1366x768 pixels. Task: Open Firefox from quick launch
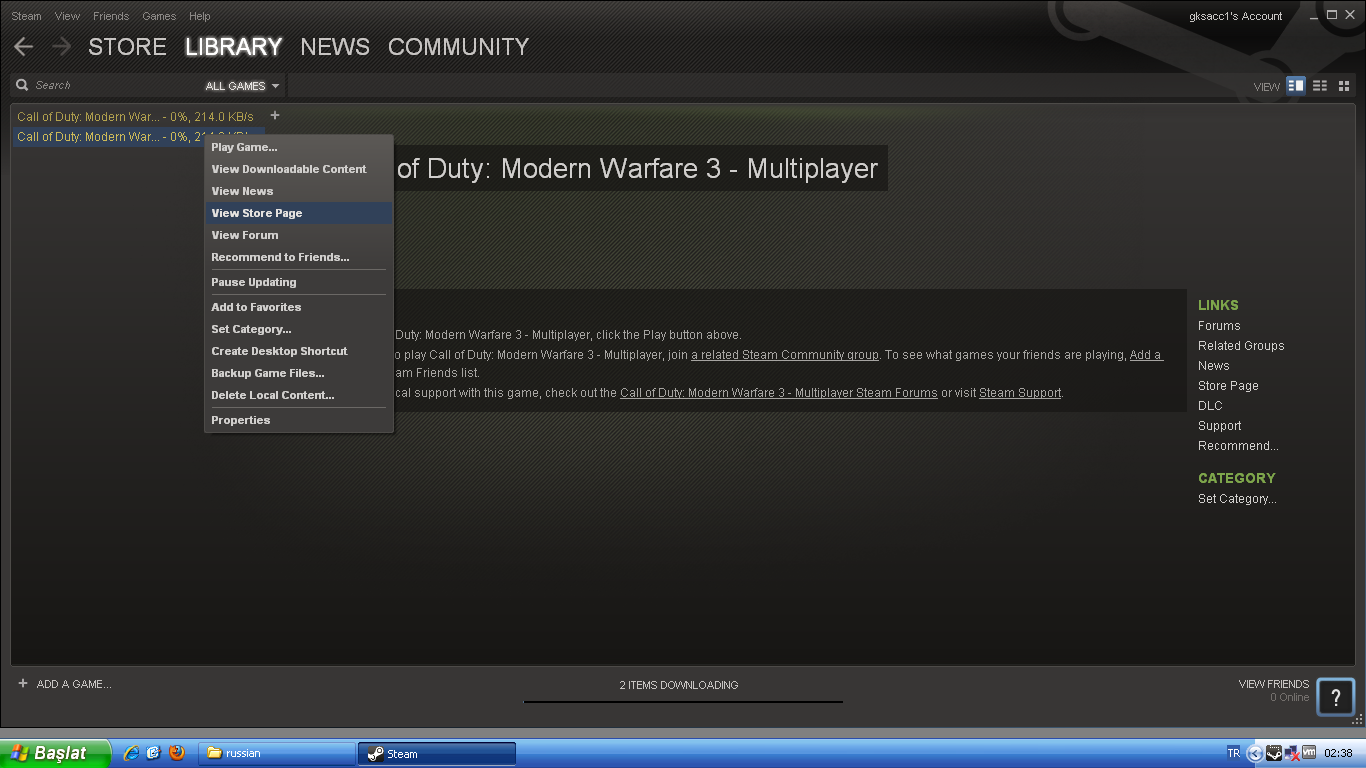(x=177, y=753)
